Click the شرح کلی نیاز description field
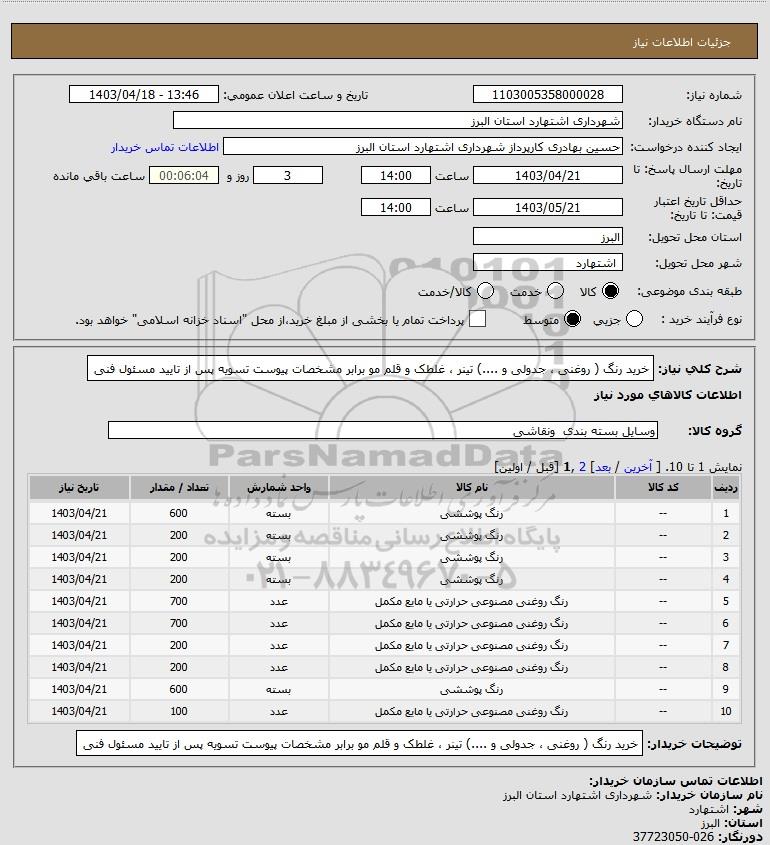 pyautogui.click(x=370, y=369)
